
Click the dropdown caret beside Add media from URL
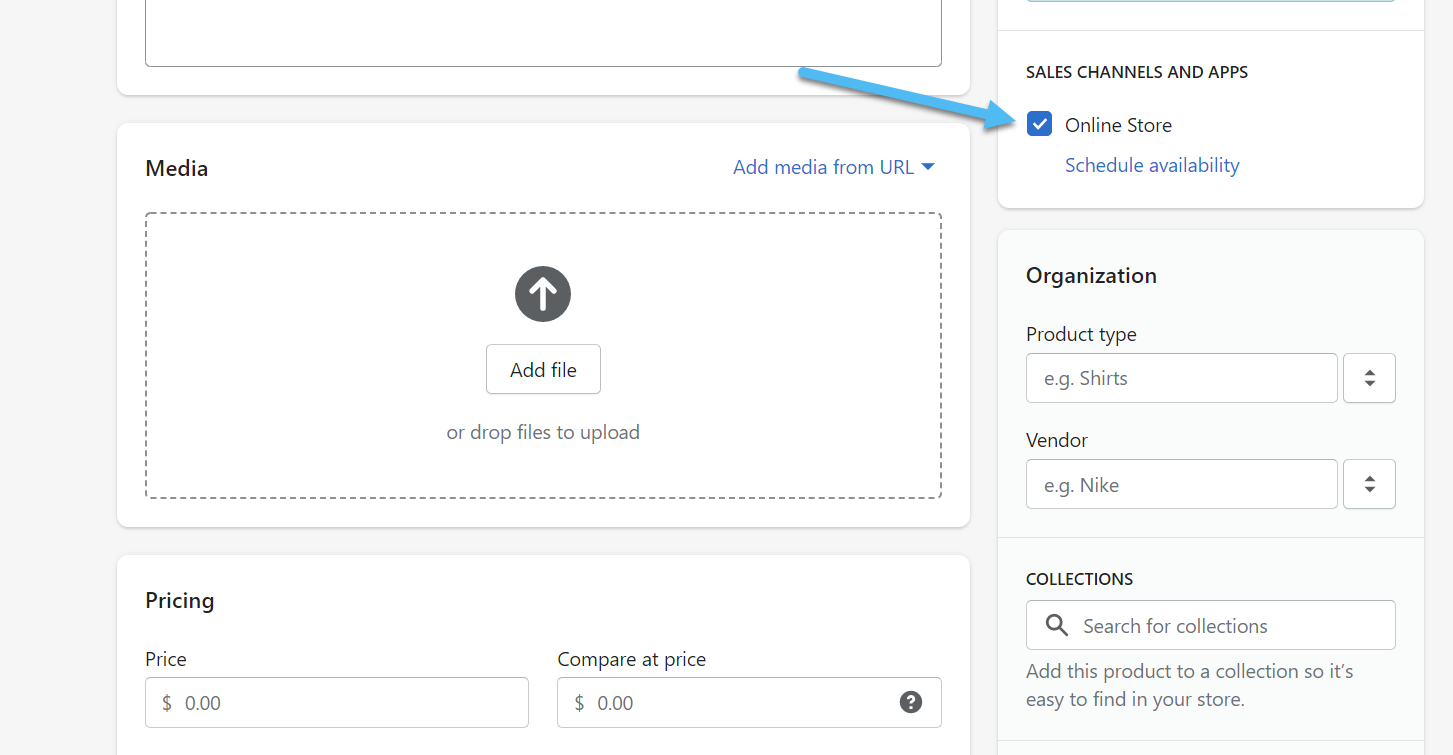[x=928, y=167]
